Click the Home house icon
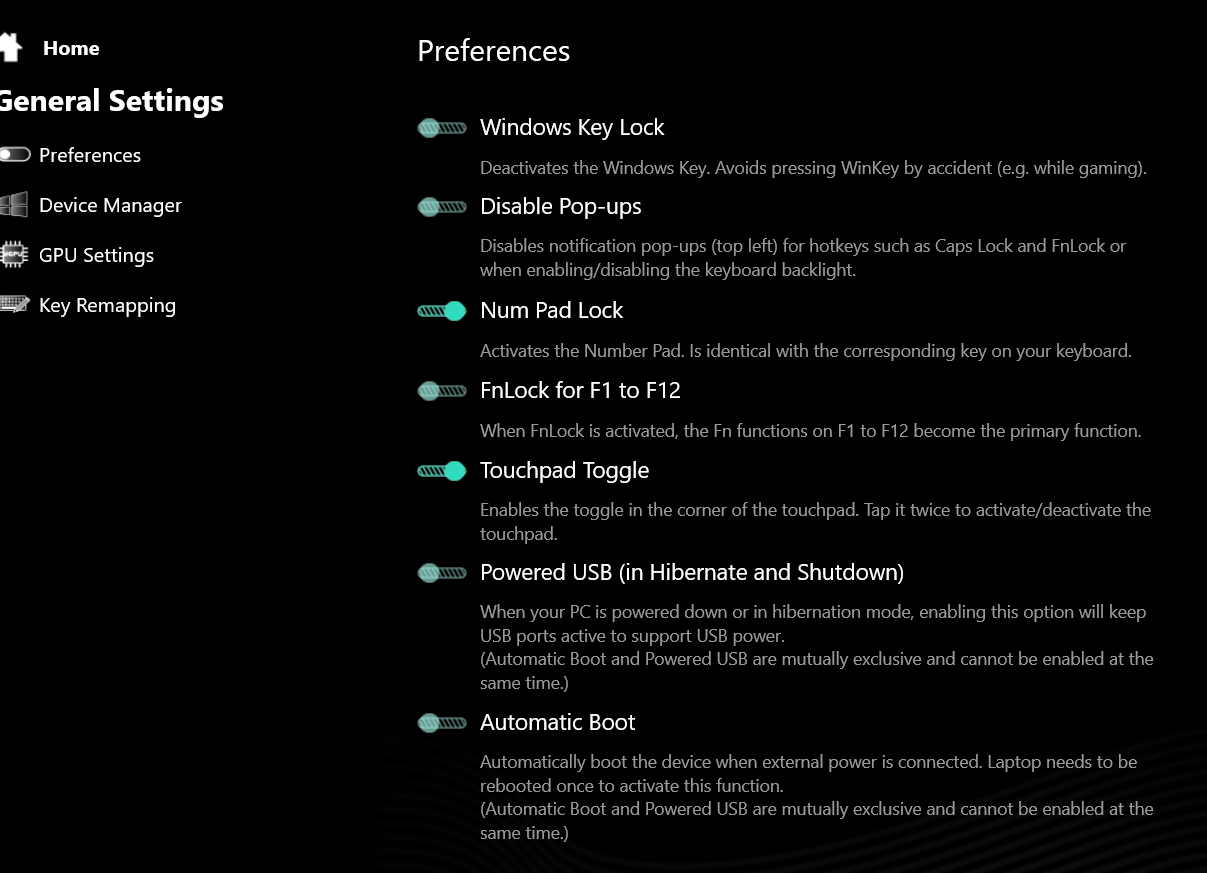 [x=10, y=47]
